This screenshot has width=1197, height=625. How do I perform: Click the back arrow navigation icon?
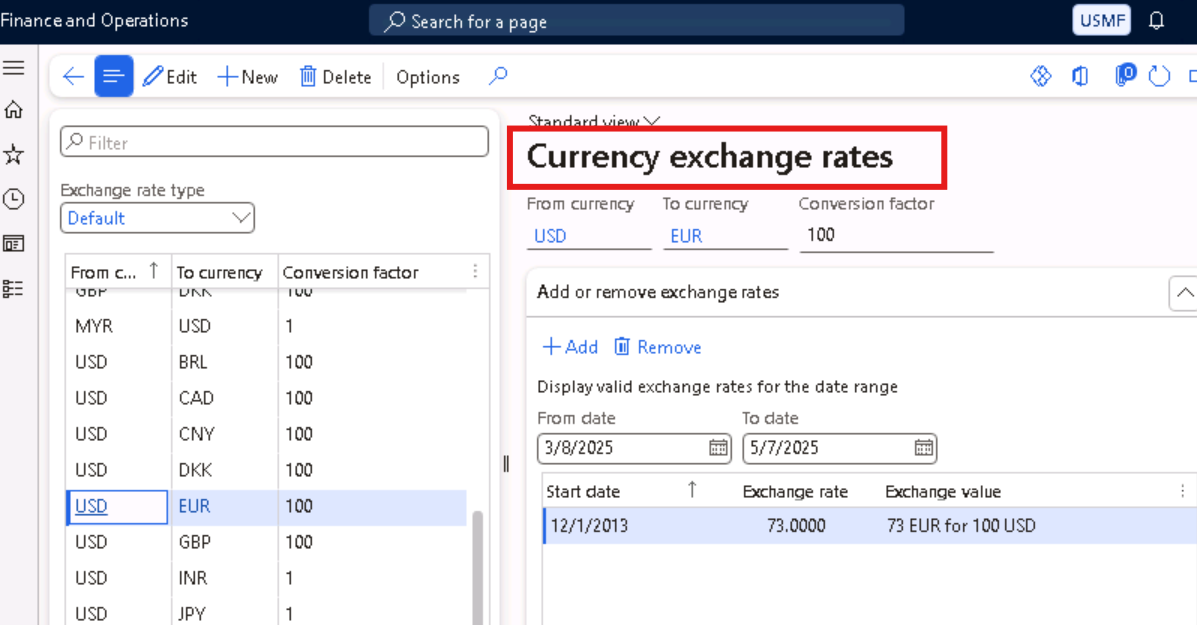72,76
